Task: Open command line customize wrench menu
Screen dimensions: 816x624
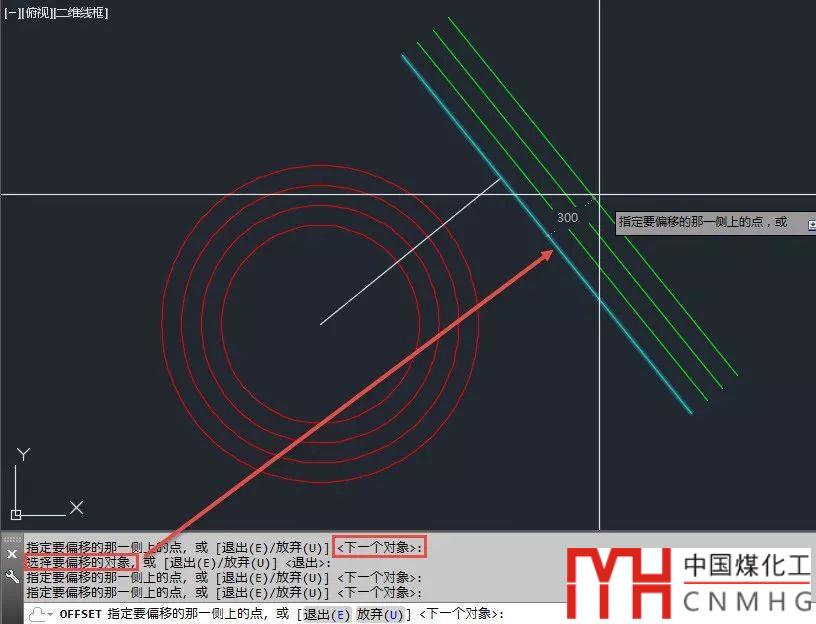Action: [x=12, y=576]
